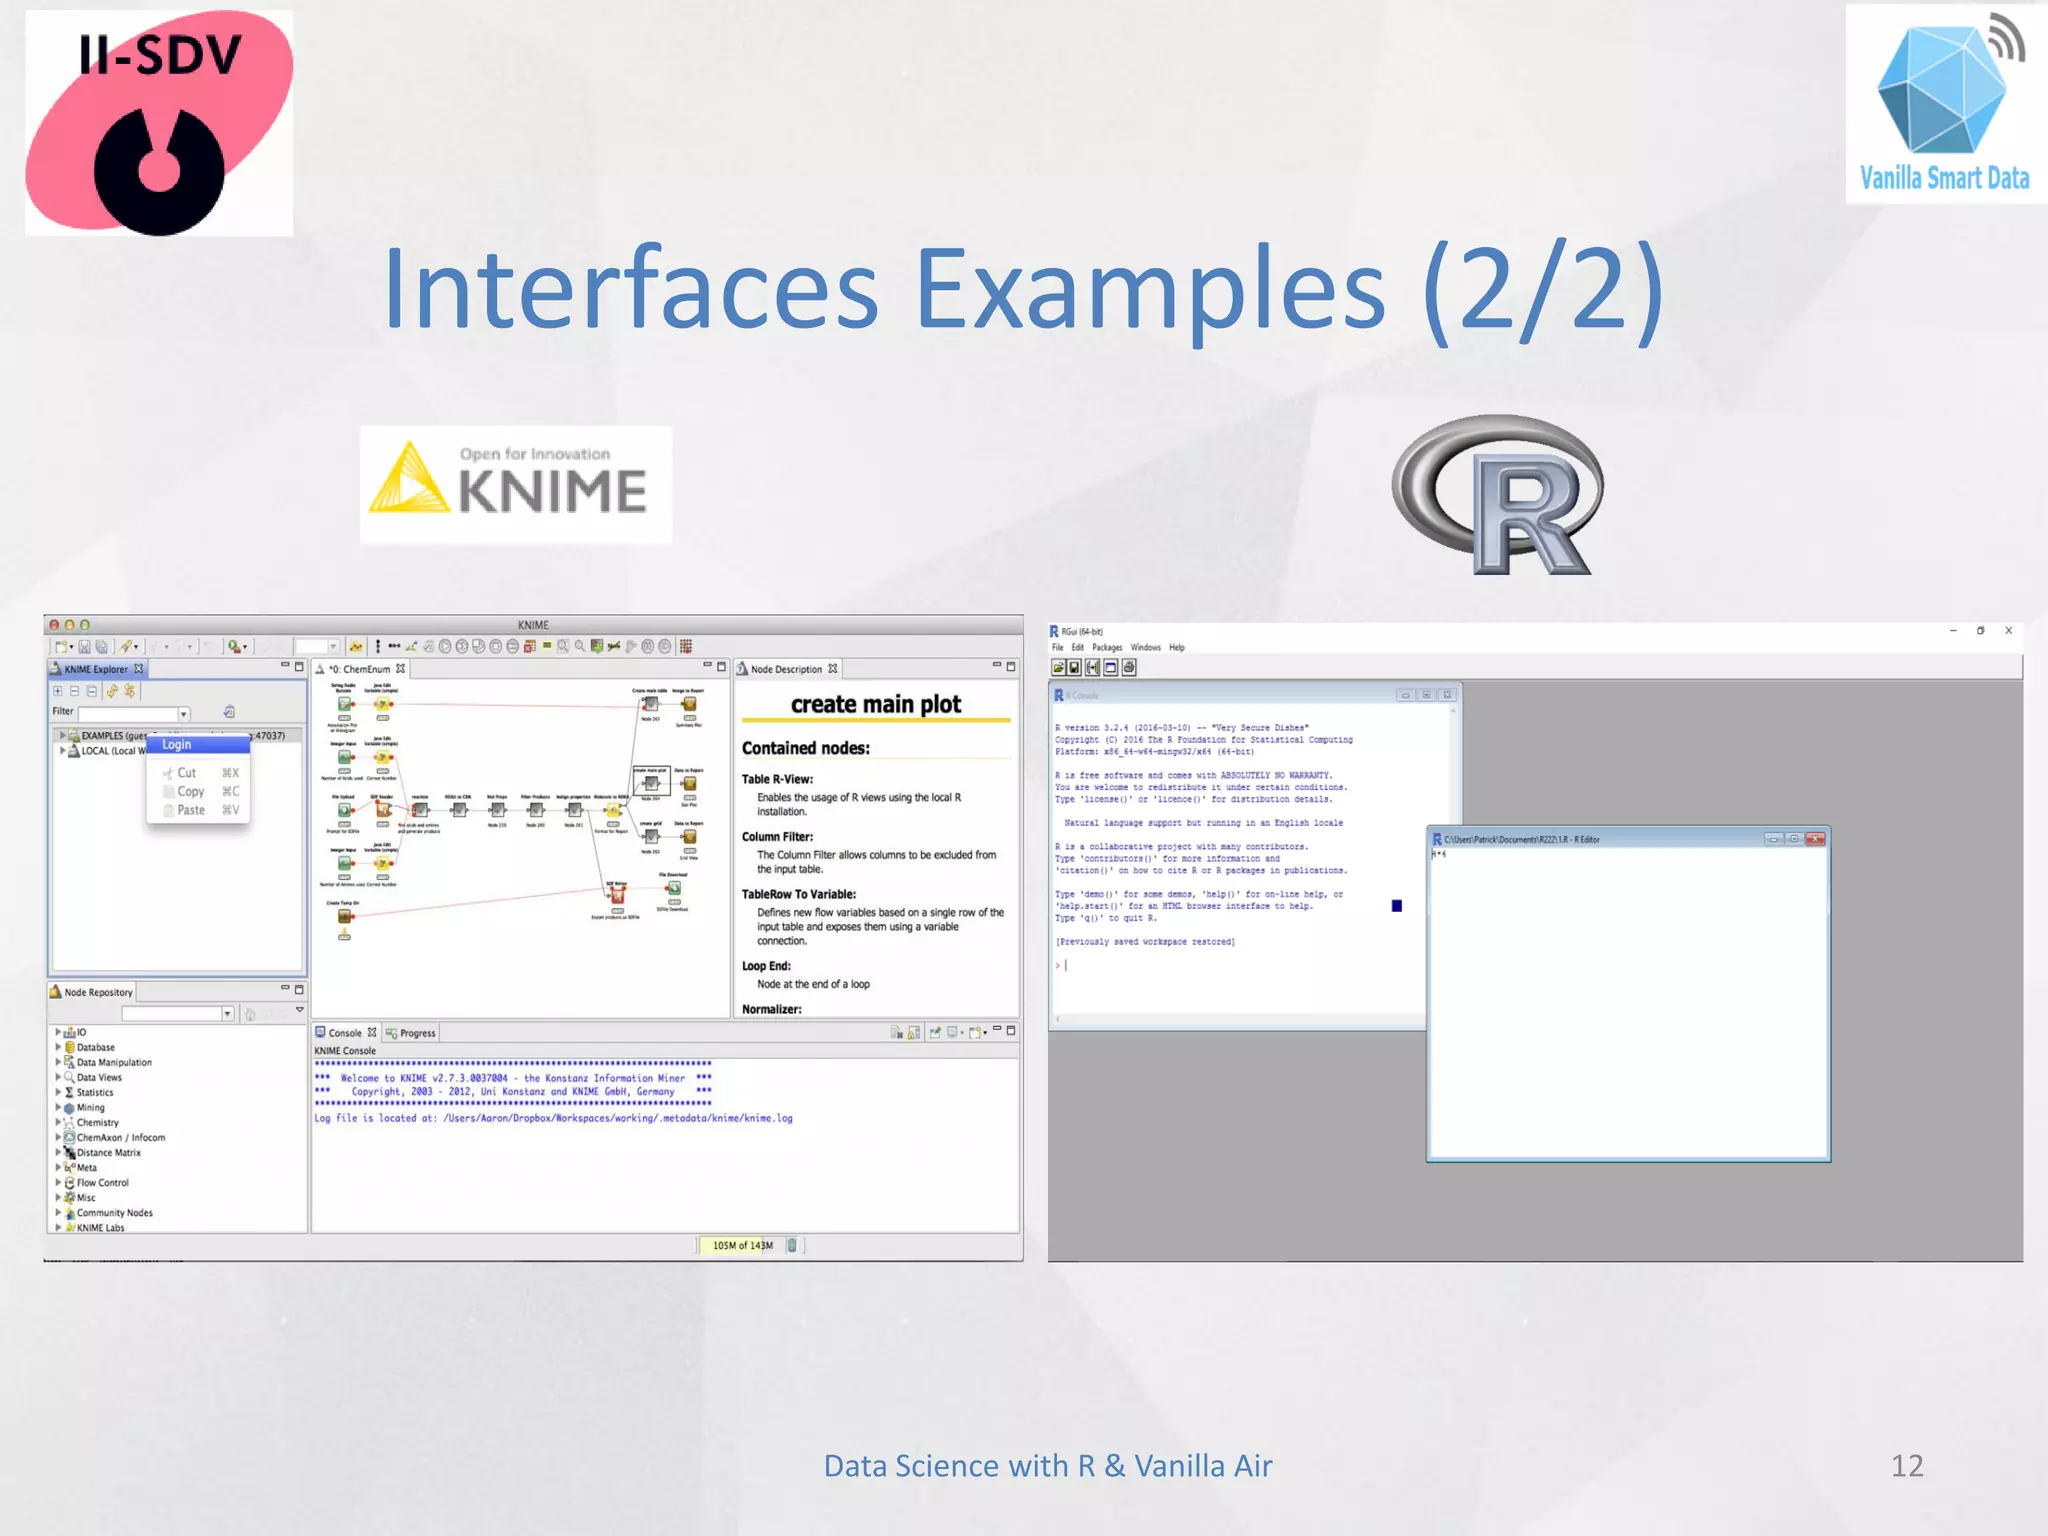
Task: Expand the IO category in Node Repository
Action: point(58,1032)
